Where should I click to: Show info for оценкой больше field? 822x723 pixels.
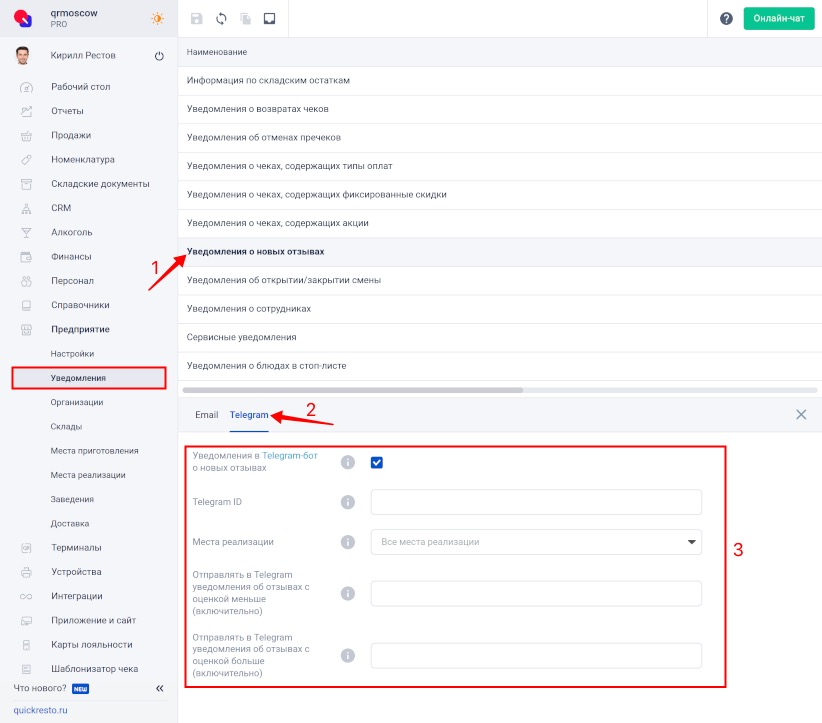tap(348, 655)
